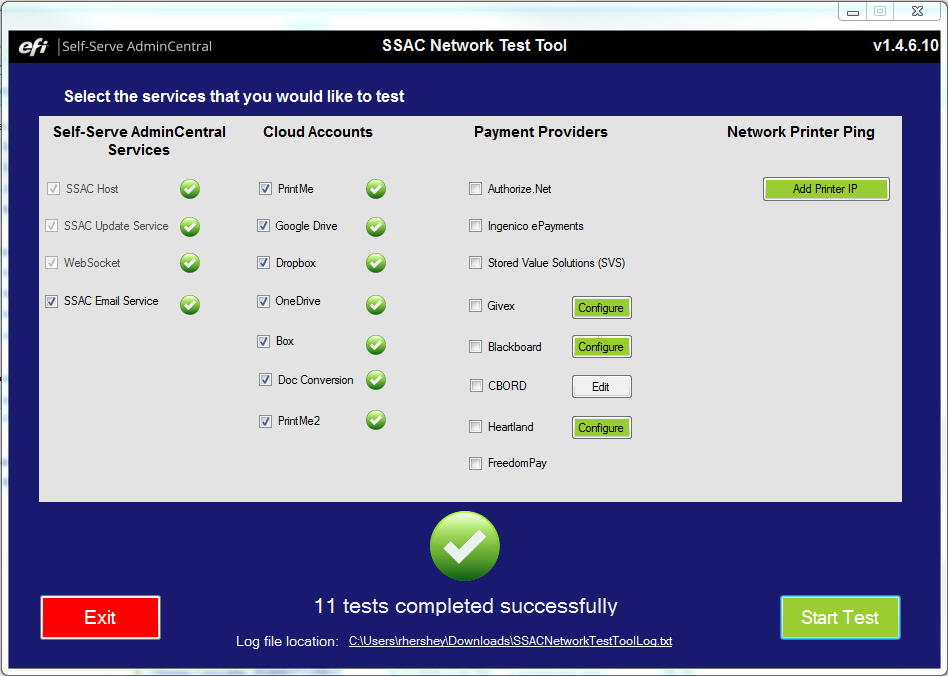This screenshot has width=948, height=676.
Task: Minimize the SSAC Network Test Tool window
Action: (853, 11)
